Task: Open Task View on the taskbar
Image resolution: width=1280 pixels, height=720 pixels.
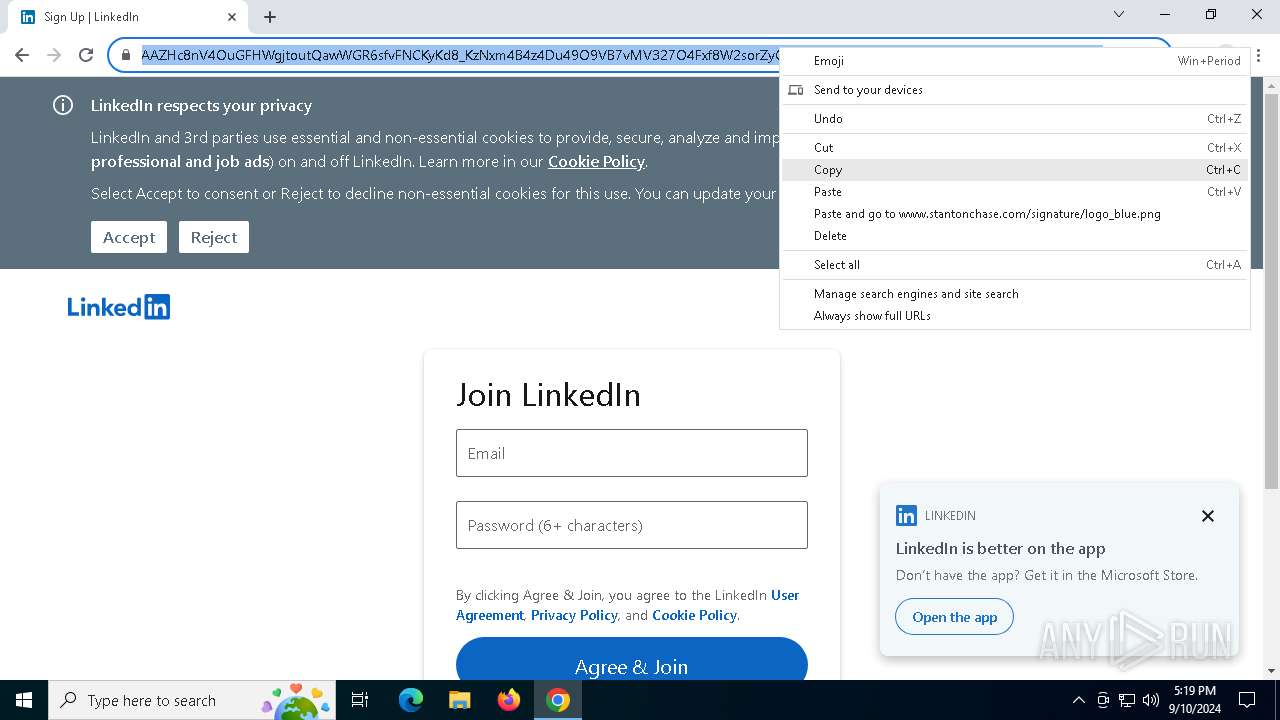Action: tap(360, 700)
